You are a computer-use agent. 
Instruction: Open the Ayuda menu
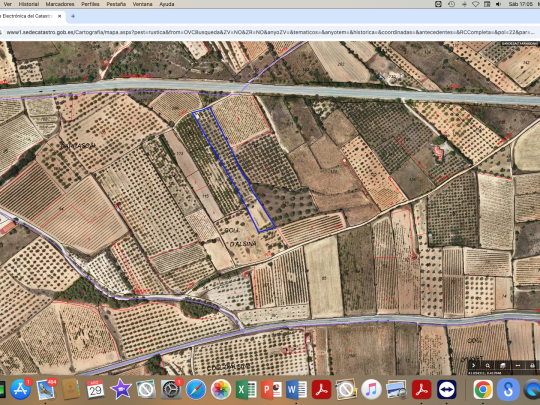pos(167,4)
